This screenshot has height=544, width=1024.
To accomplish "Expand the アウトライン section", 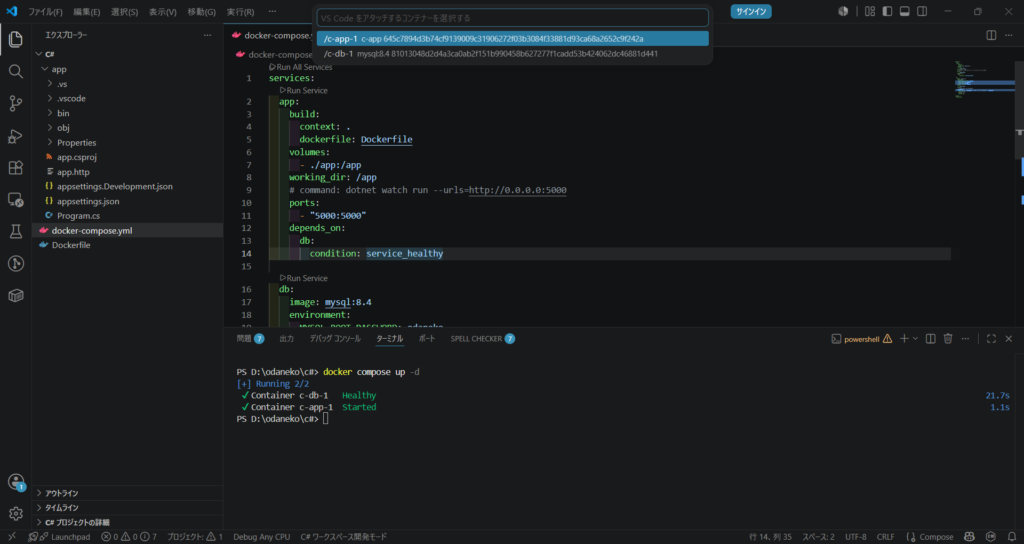I will click(127, 493).
